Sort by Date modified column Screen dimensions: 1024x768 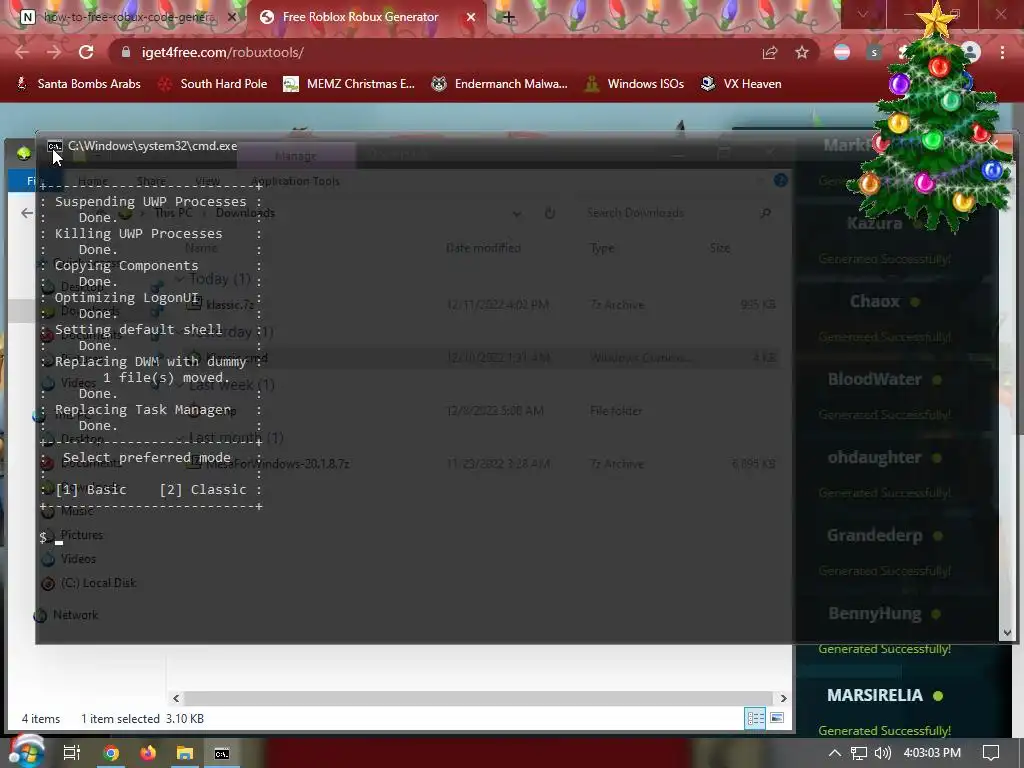(x=483, y=248)
